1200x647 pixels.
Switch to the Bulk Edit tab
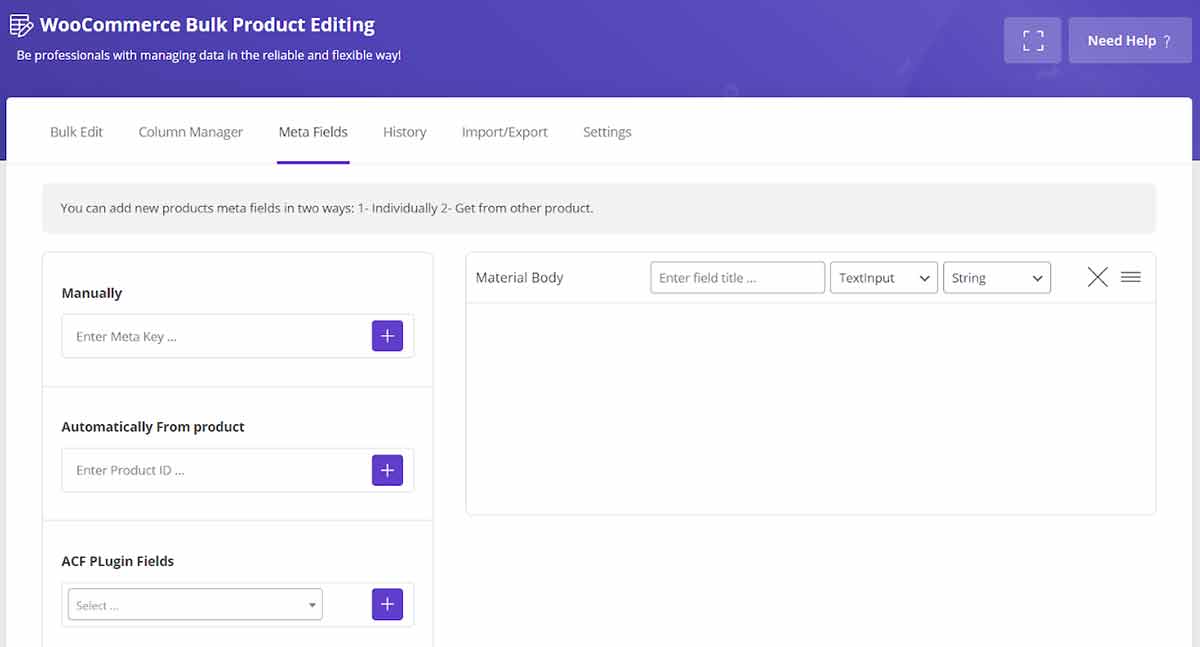(77, 132)
